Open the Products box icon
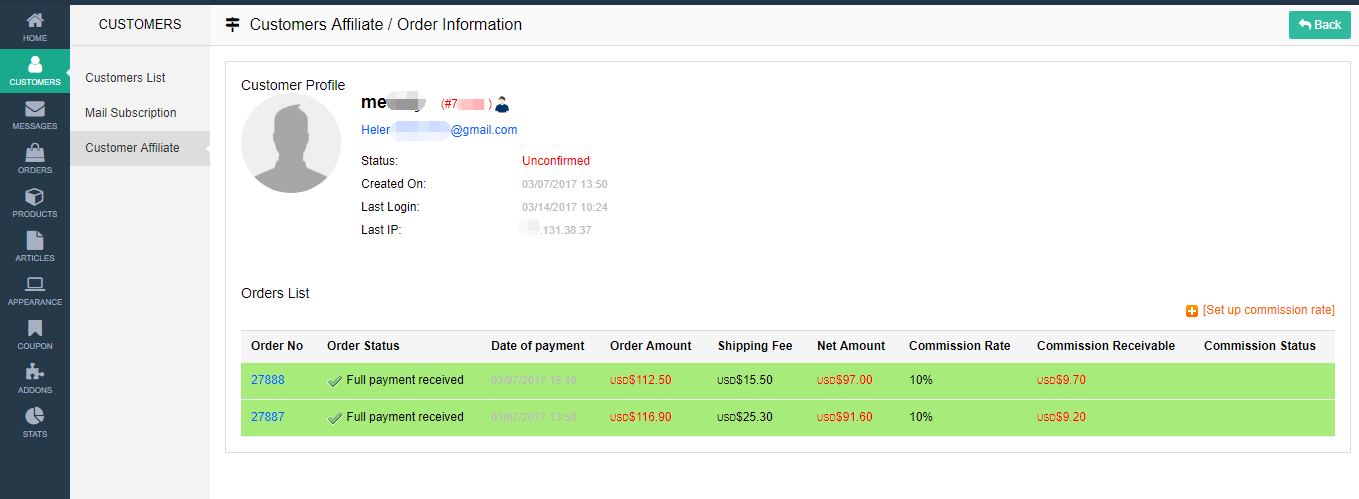The image size is (1359, 499). (x=35, y=197)
